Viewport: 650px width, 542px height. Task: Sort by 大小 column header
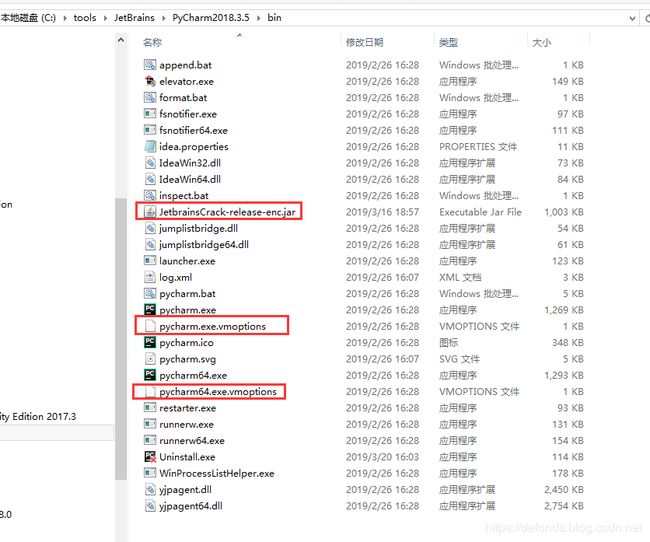click(541, 42)
